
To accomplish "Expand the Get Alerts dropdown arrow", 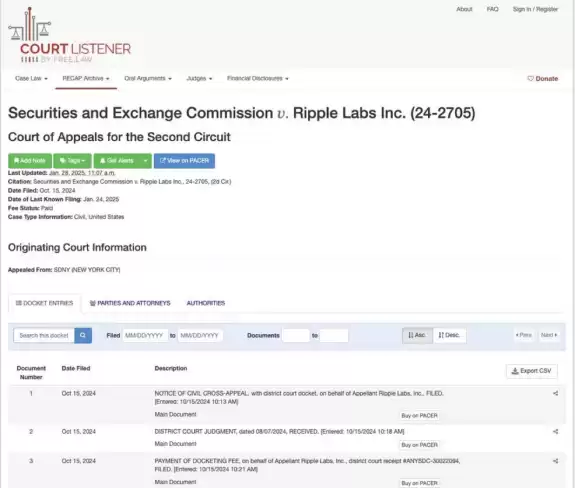I will [x=146, y=161].
